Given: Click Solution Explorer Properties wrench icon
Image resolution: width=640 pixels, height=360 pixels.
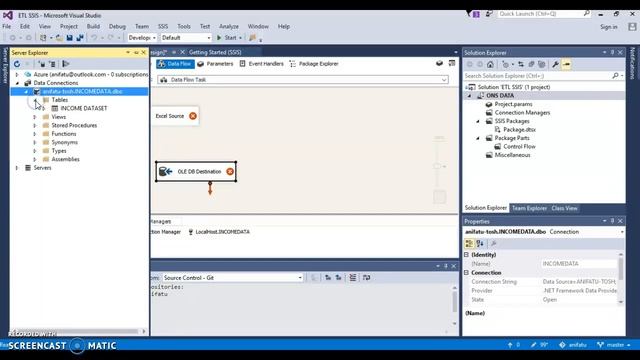Looking at the screenshot, I should click(556, 64).
